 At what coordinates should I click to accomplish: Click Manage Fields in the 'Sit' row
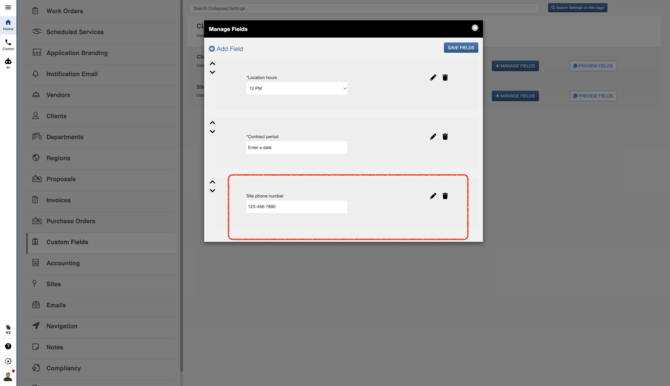click(515, 96)
